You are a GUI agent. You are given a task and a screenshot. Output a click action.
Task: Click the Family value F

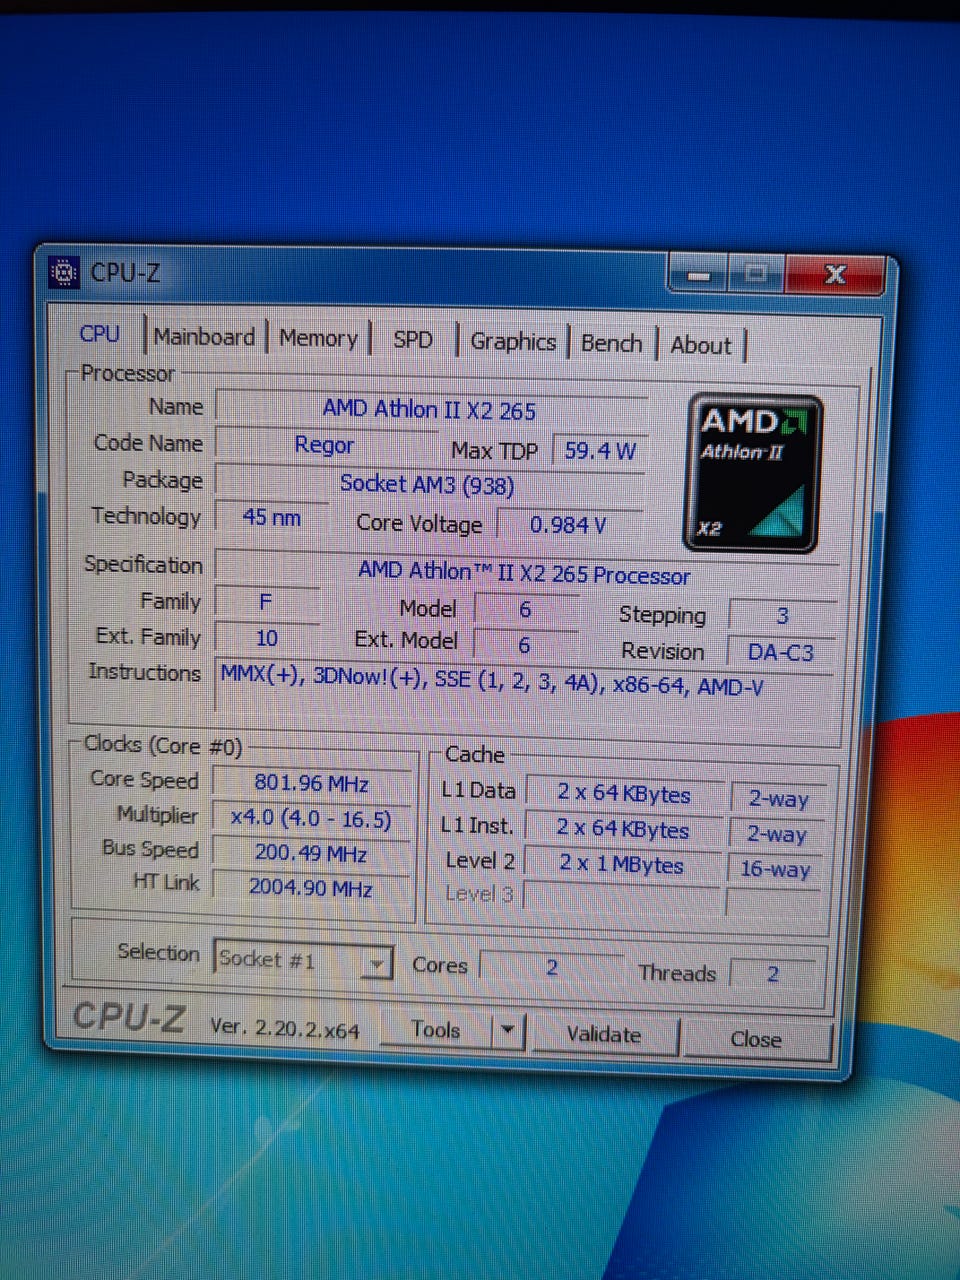point(265,602)
